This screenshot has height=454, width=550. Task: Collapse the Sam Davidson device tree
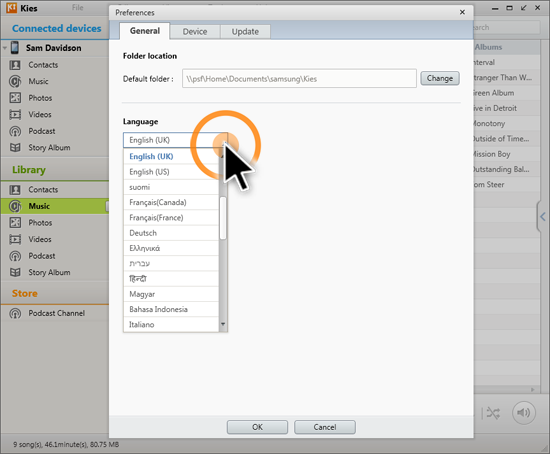coord(5,48)
